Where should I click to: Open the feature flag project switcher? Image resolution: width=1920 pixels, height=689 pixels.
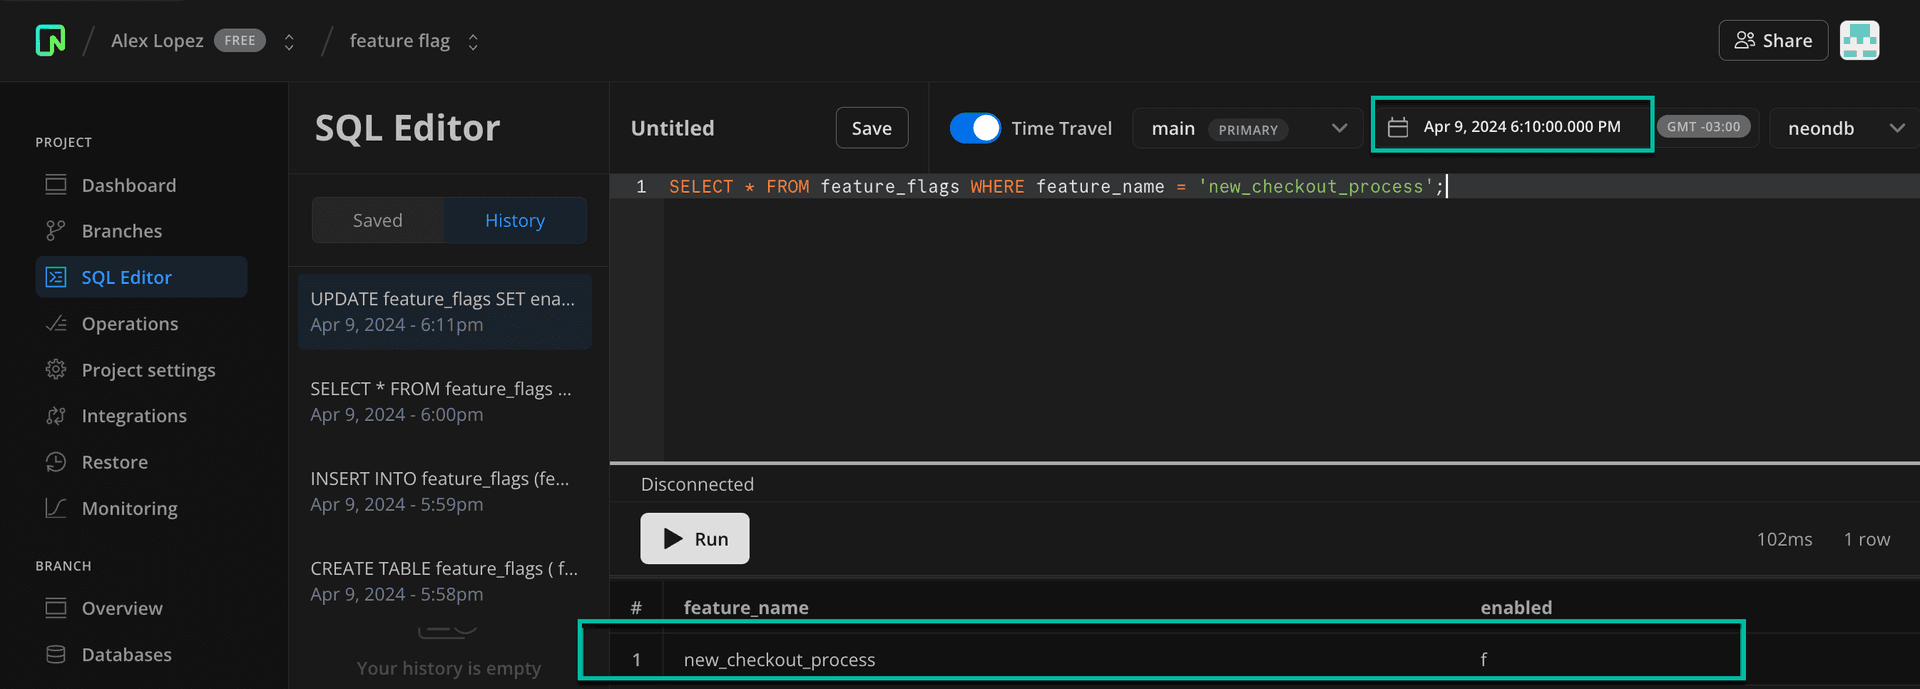click(x=473, y=42)
